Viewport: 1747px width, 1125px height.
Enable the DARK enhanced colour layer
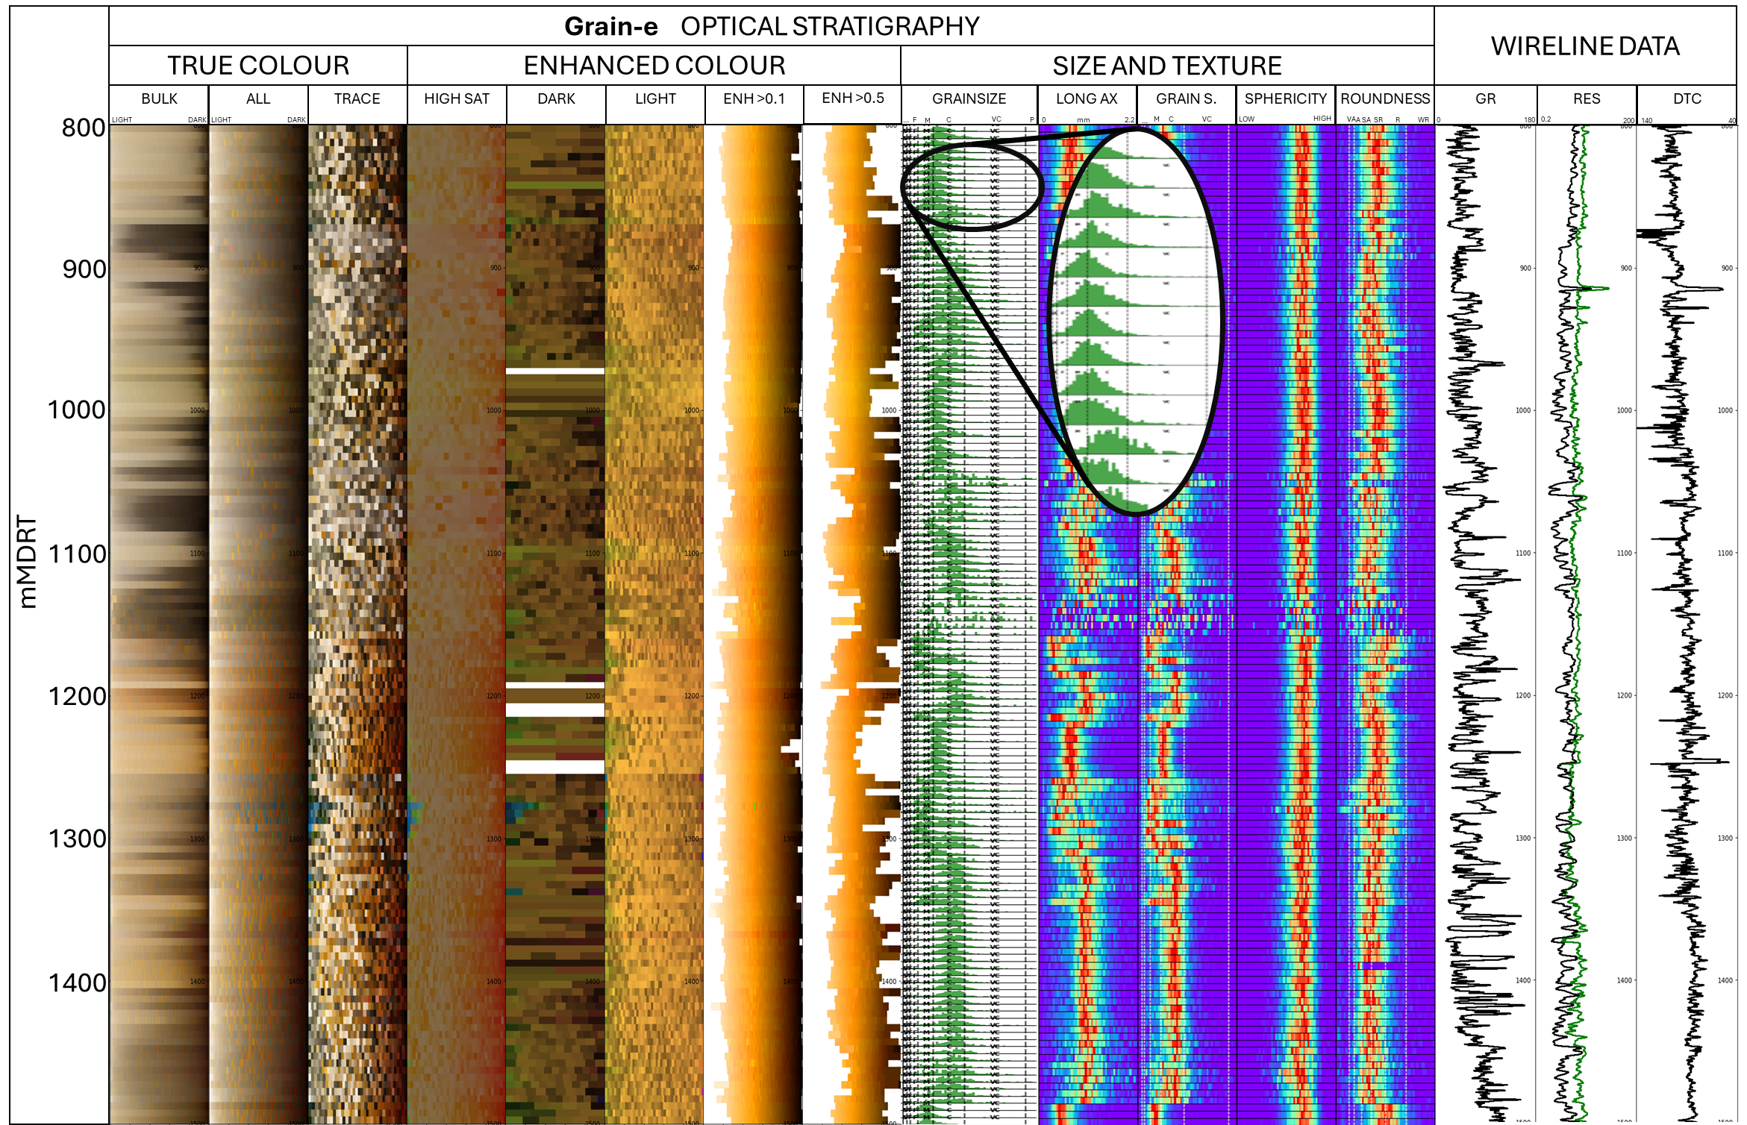[555, 99]
